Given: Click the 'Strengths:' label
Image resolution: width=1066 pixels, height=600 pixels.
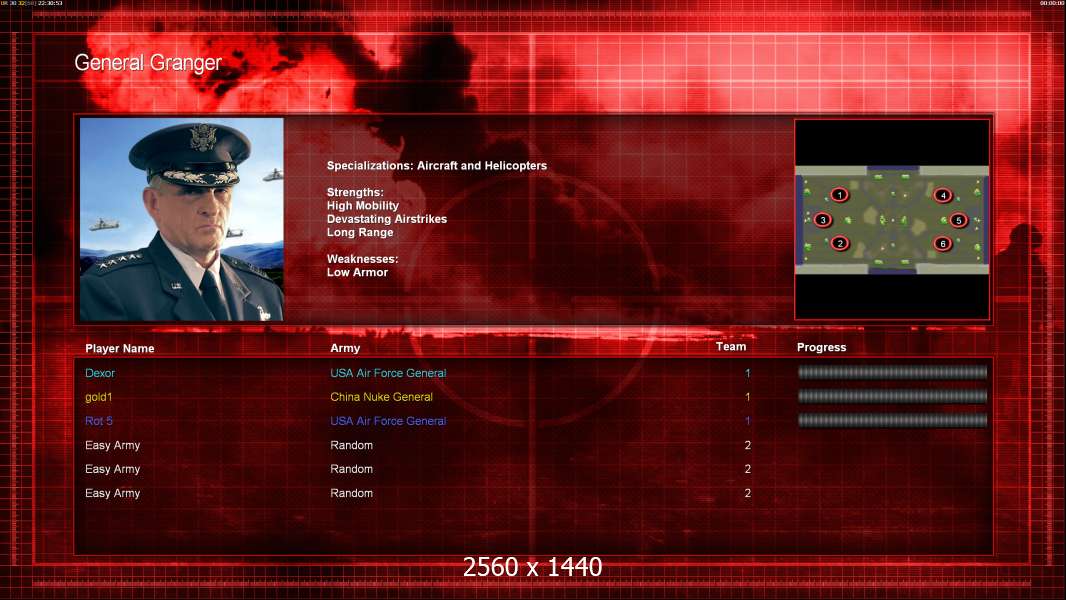Looking at the screenshot, I should click(355, 192).
